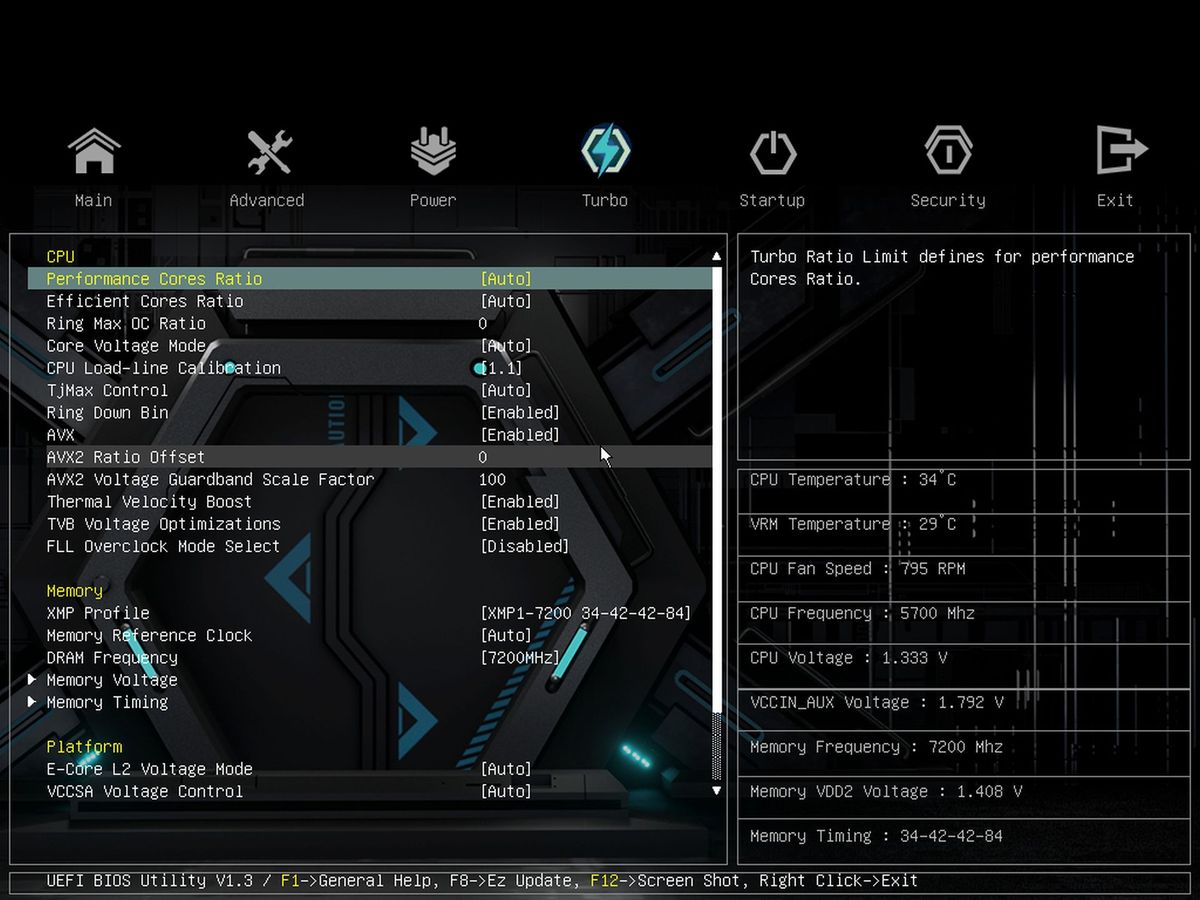Viewport: 1200px width, 900px height.
Task: Open Efficient Cores Ratio [Auto] value
Action: pyautogui.click(x=506, y=301)
